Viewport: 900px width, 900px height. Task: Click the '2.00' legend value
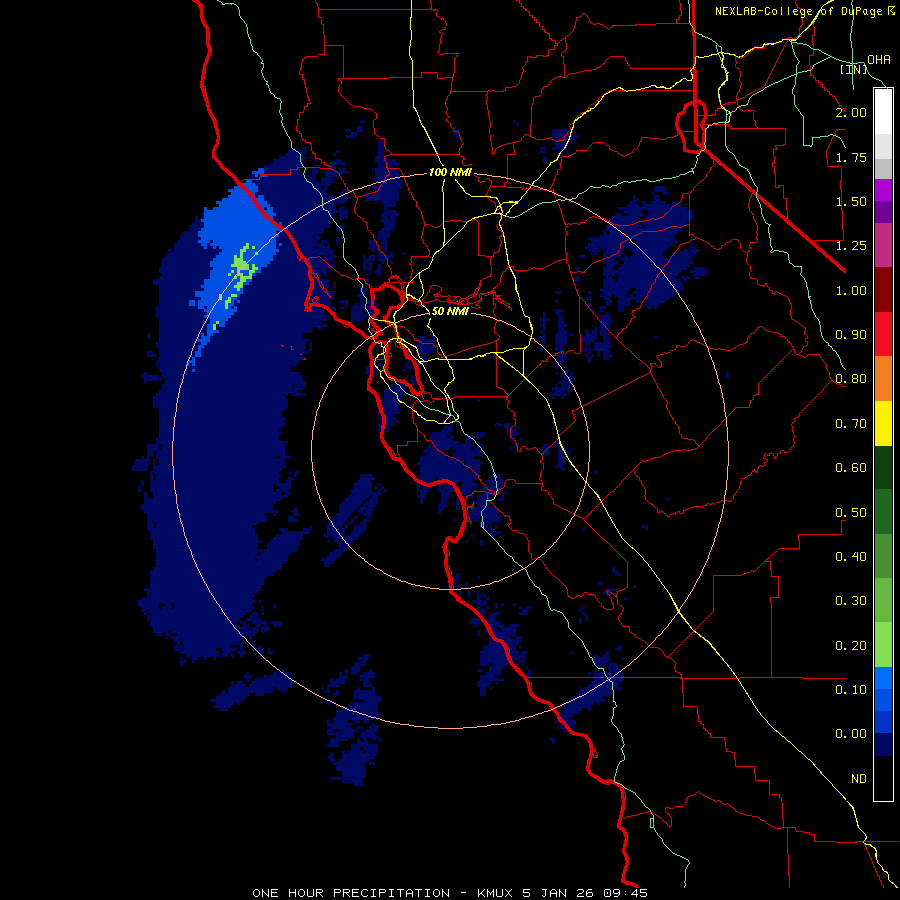851,112
